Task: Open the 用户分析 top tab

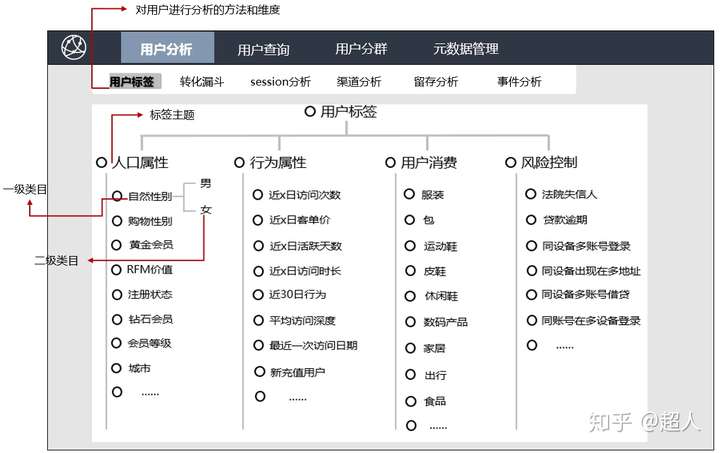Action: (167, 48)
